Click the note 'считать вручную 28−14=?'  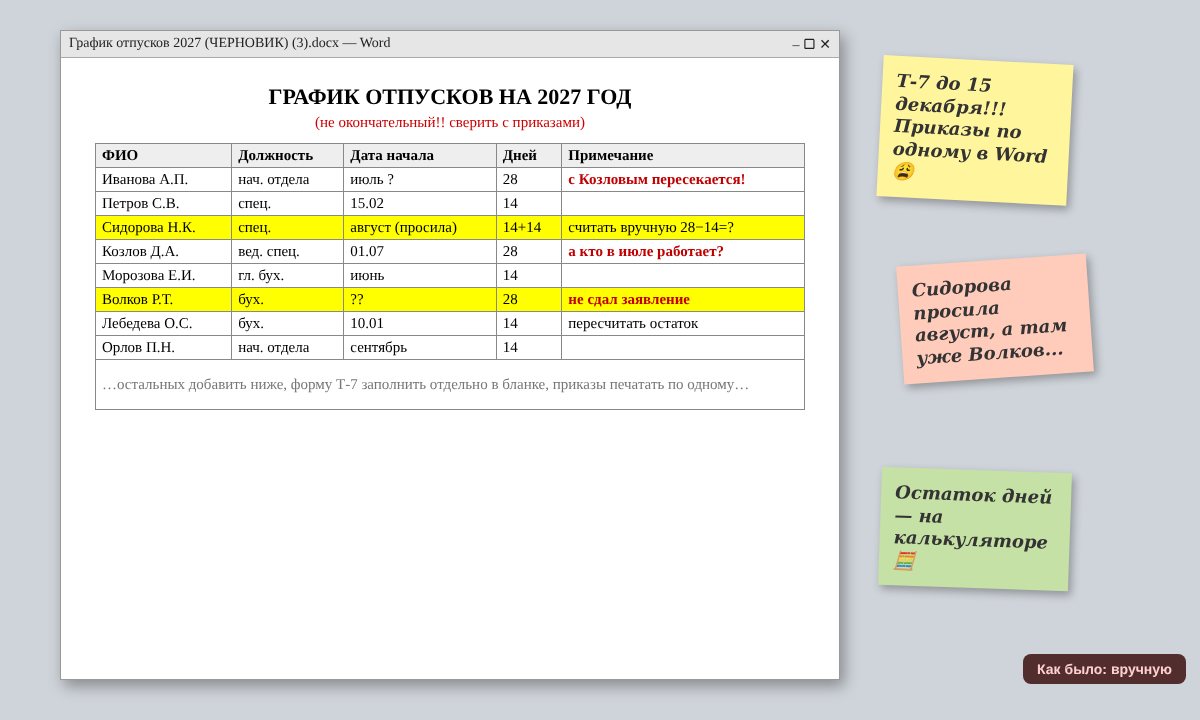coord(651,228)
